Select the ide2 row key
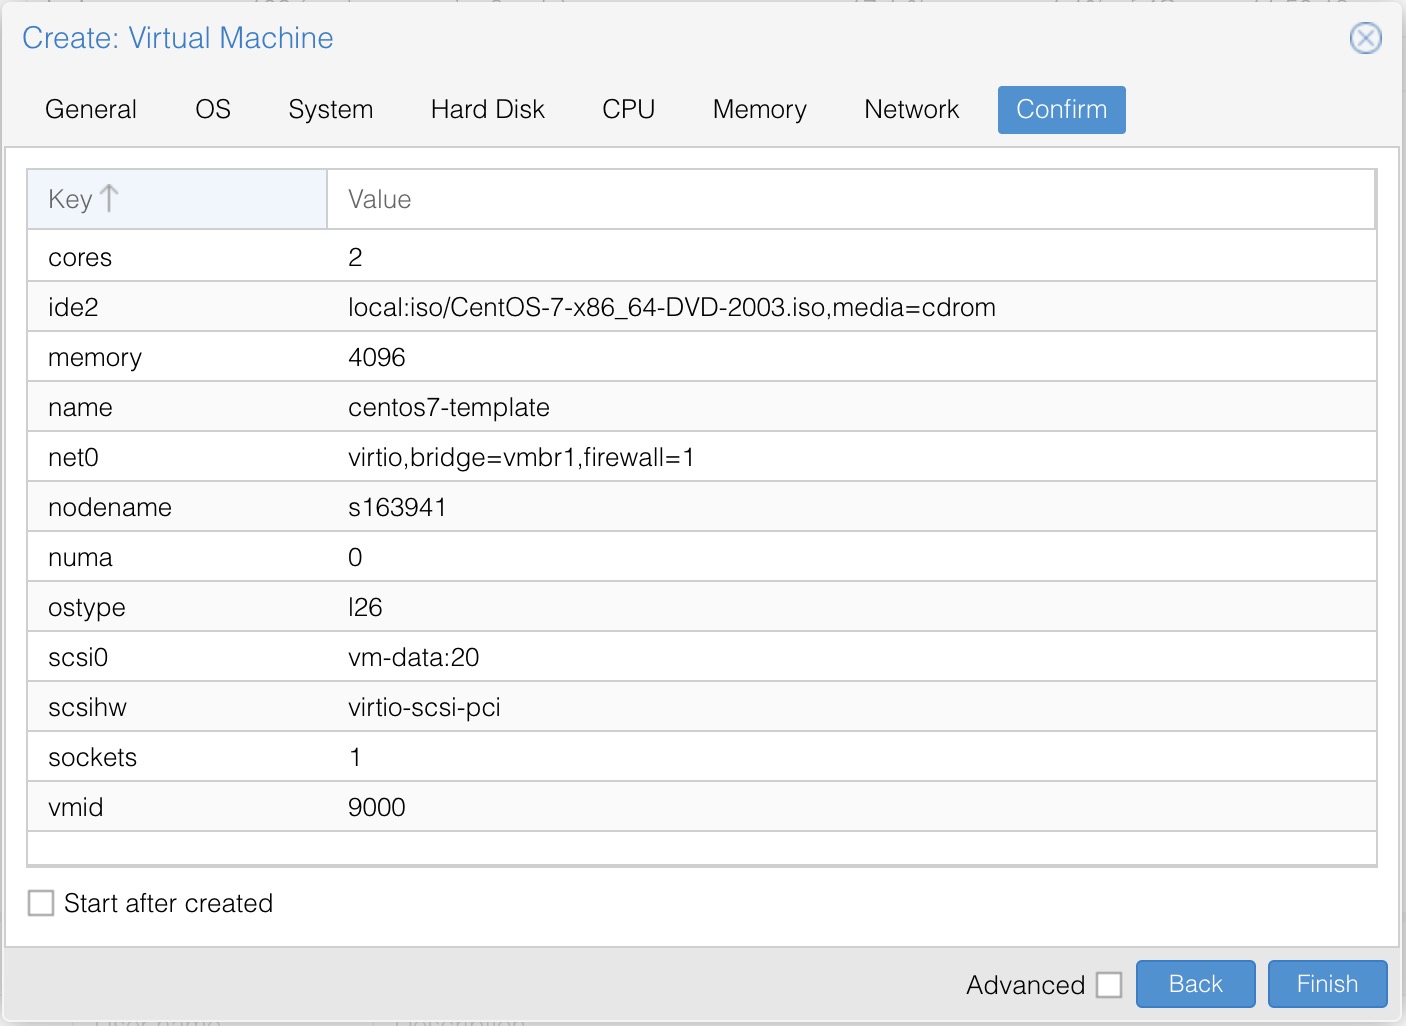The height and width of the screenshot is (1026, 1406). tap(73, 307)
